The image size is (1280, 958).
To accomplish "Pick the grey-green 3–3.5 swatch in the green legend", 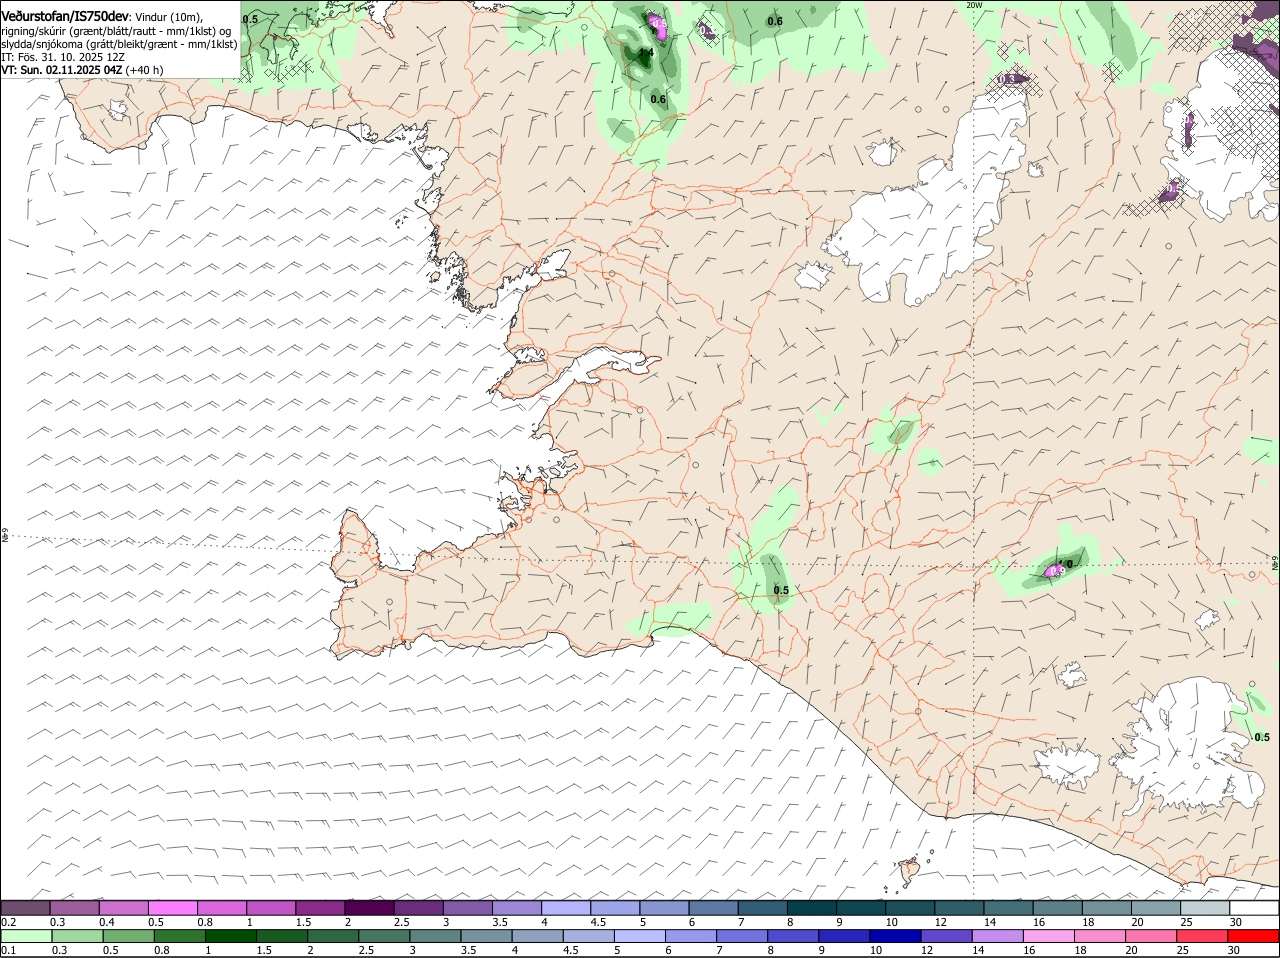I will point(435,936).
